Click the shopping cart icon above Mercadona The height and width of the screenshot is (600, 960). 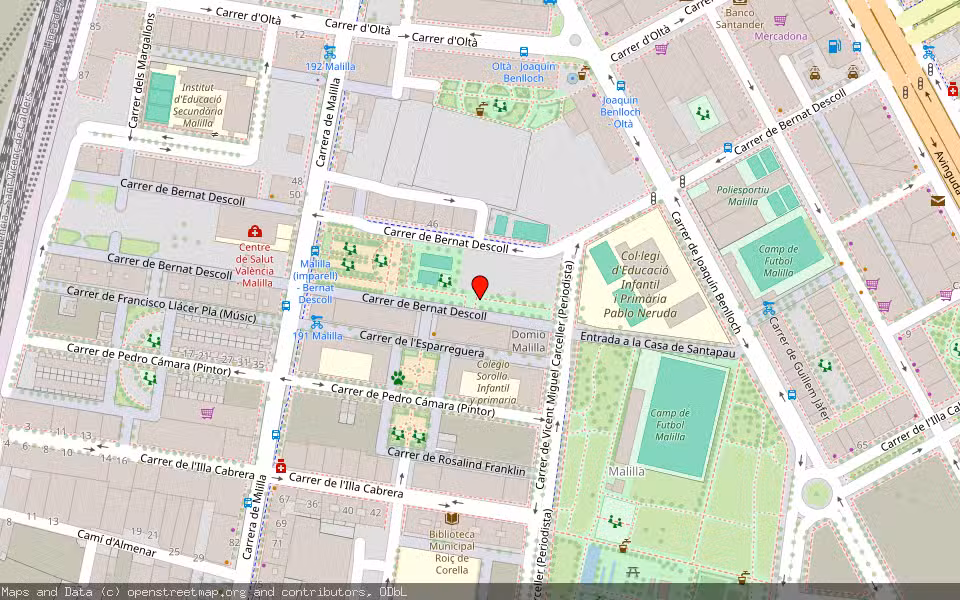780,20
